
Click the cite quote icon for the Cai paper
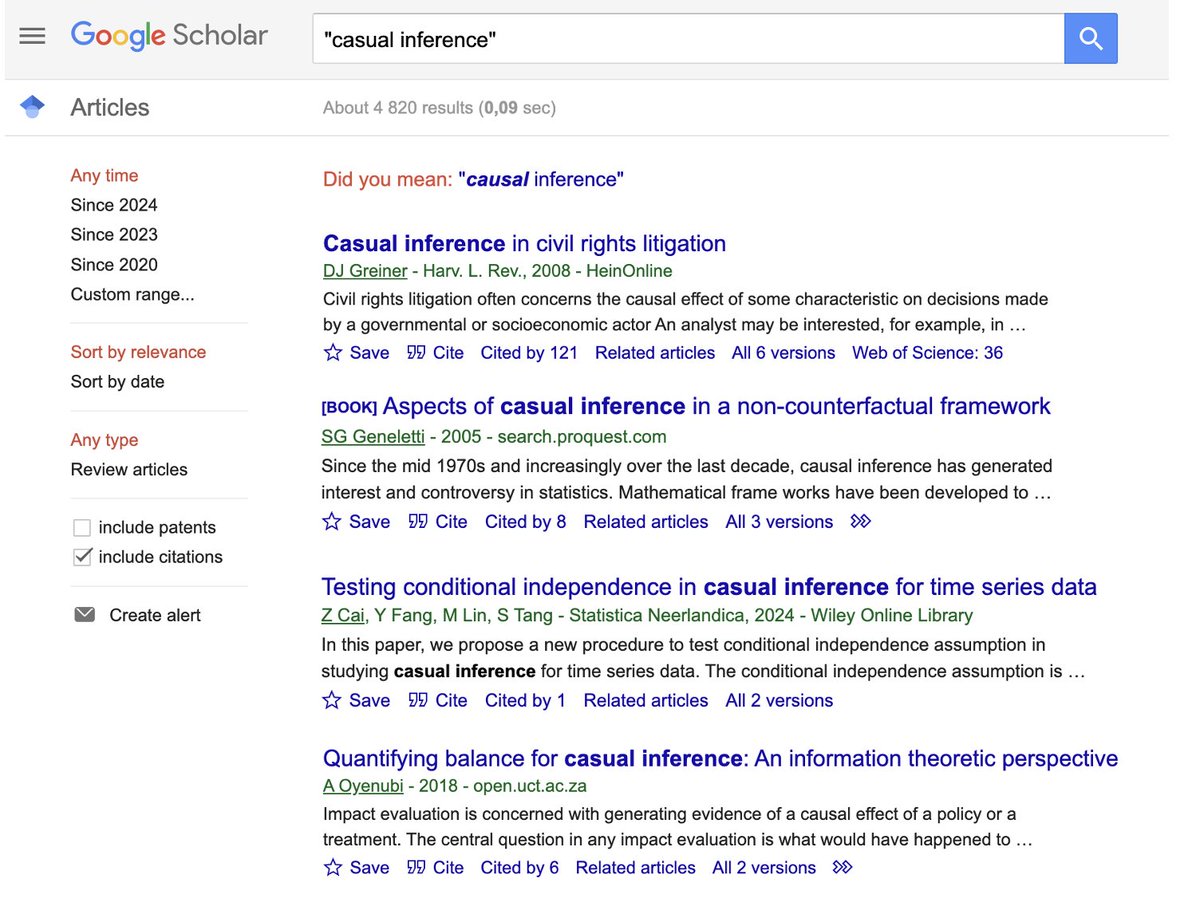pyautogui.click(x=417, y=700)
